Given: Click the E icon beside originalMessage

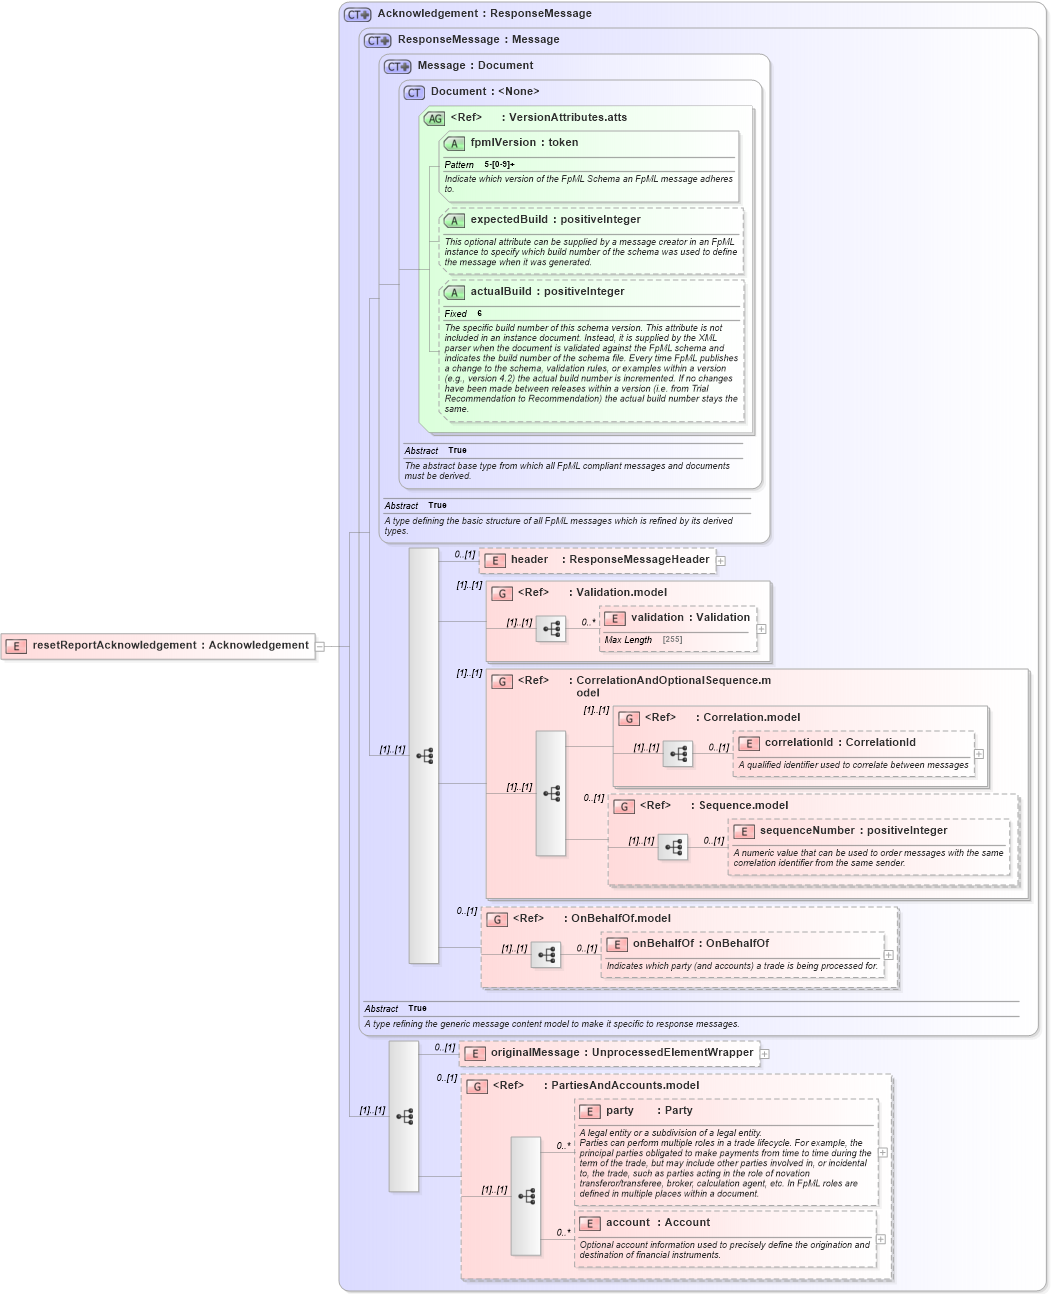Looking at the screenshot, I should (x=475, y=1054).
